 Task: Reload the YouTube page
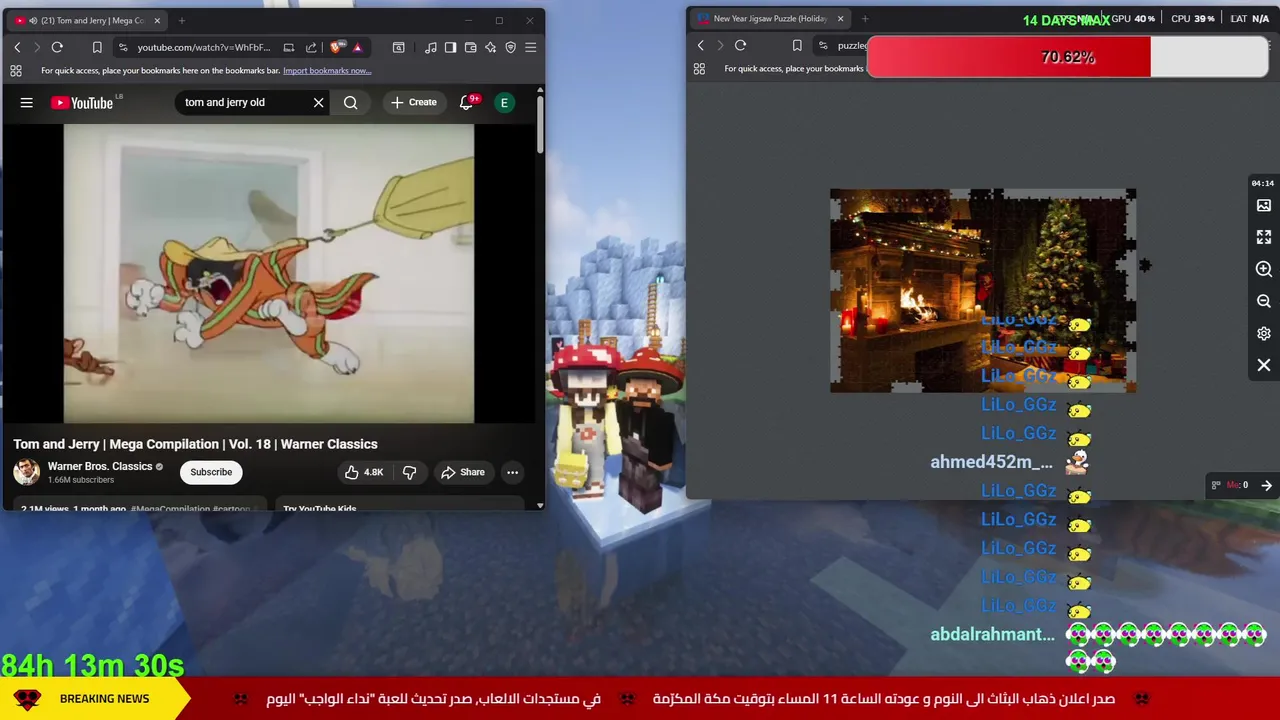tap(57, 47)
